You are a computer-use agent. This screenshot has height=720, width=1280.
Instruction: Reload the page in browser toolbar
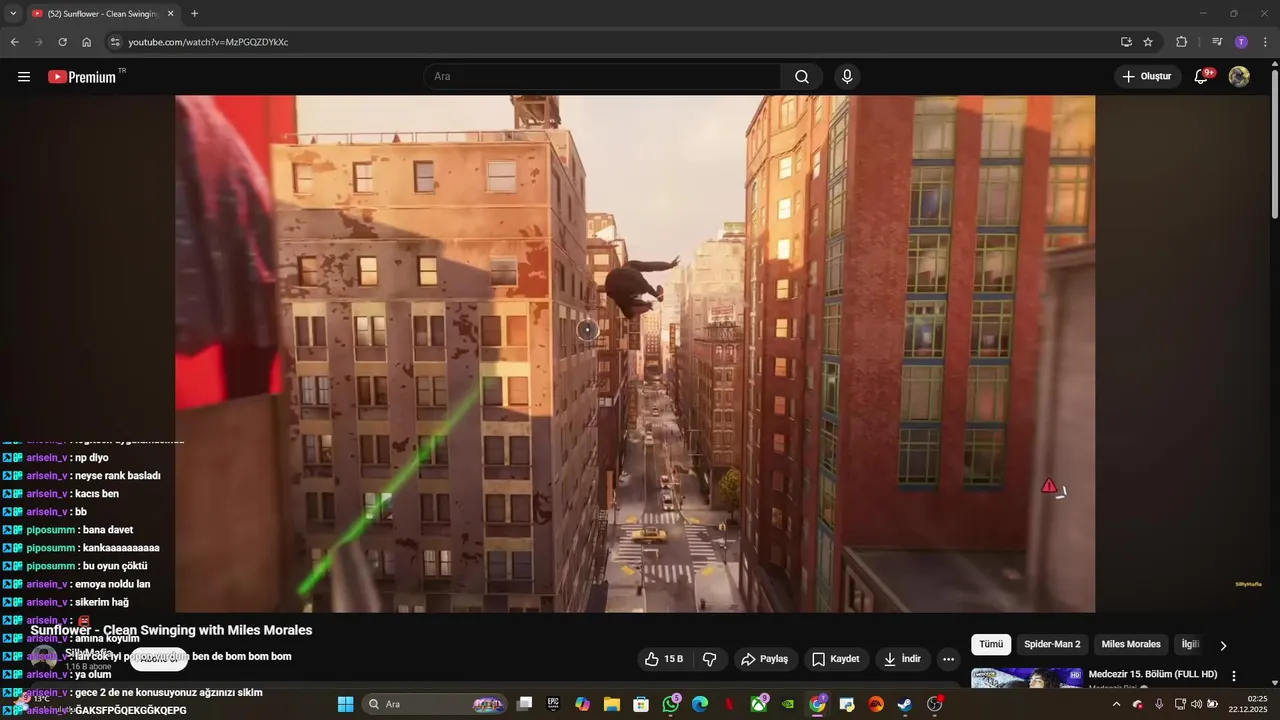(x=62, y=42)
